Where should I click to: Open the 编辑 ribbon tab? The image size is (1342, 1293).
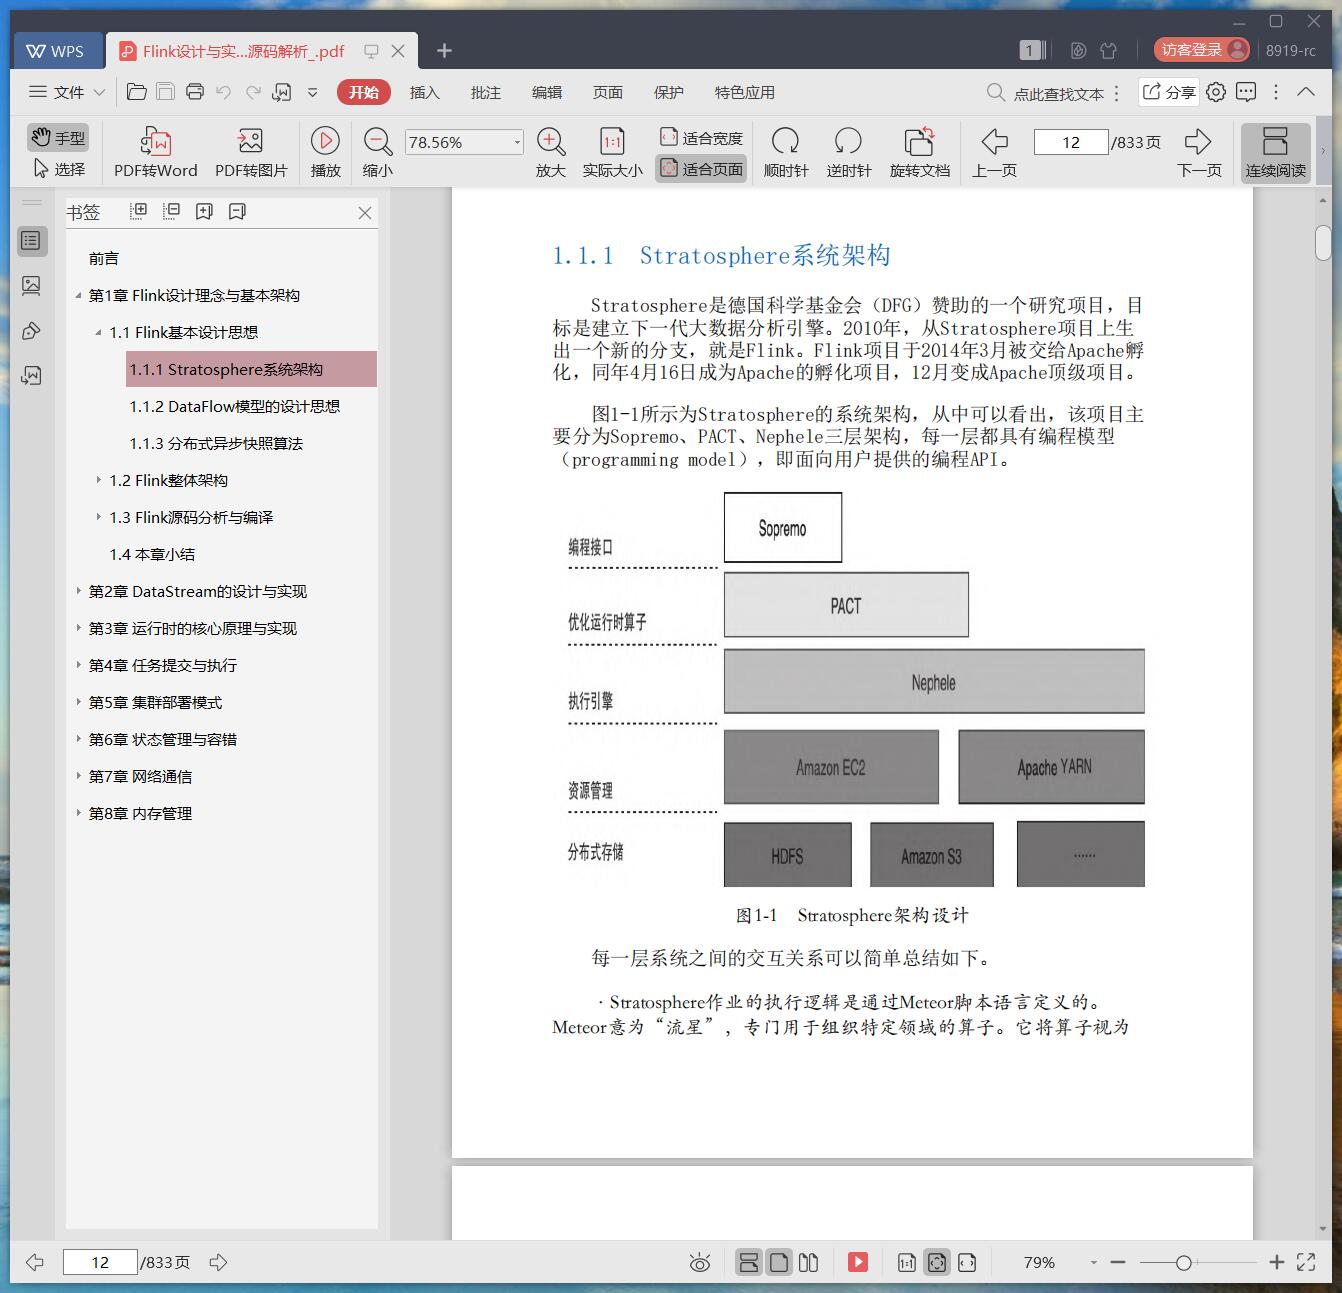tap(546, 92)
